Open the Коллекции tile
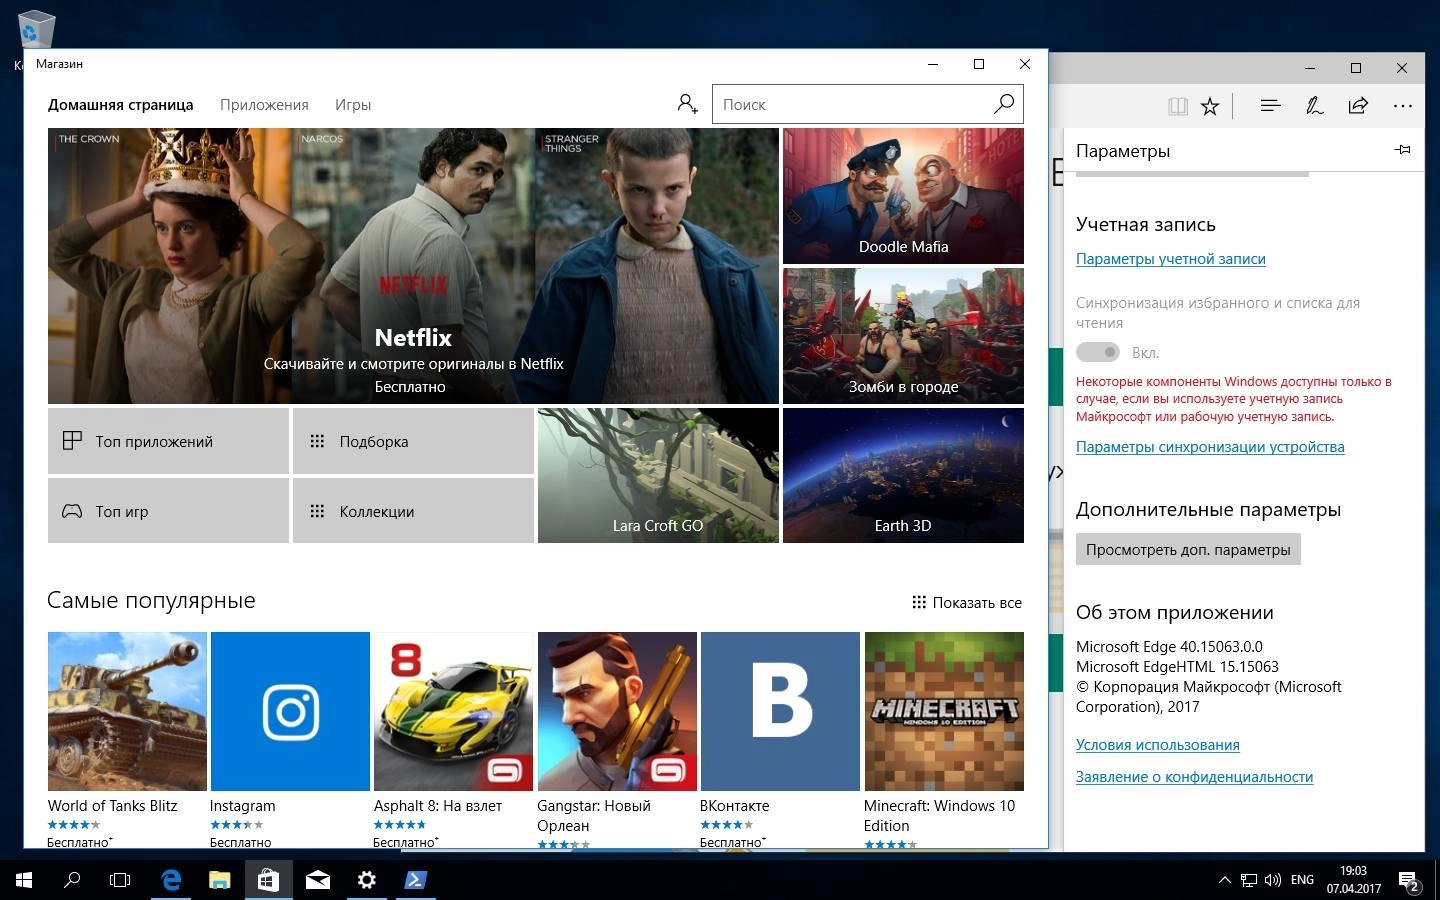 coord(413,511)
